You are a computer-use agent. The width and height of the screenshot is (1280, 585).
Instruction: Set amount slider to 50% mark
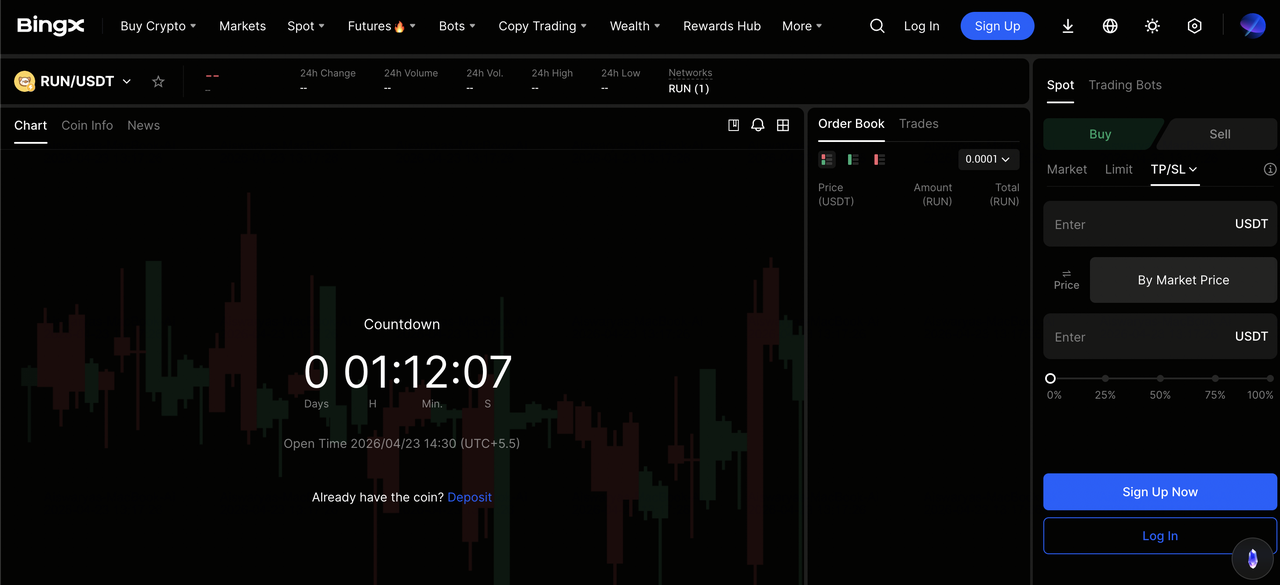coord(1160,379)
